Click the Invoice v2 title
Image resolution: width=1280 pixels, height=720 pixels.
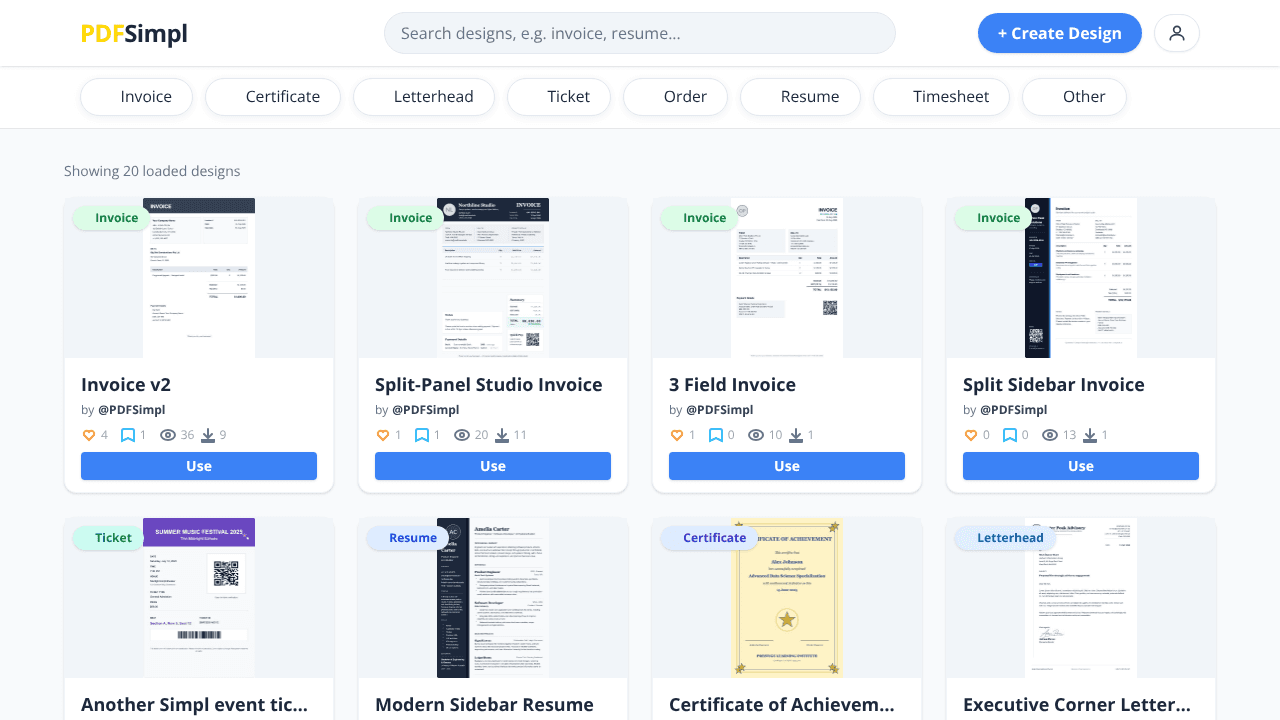click(126, 385)
